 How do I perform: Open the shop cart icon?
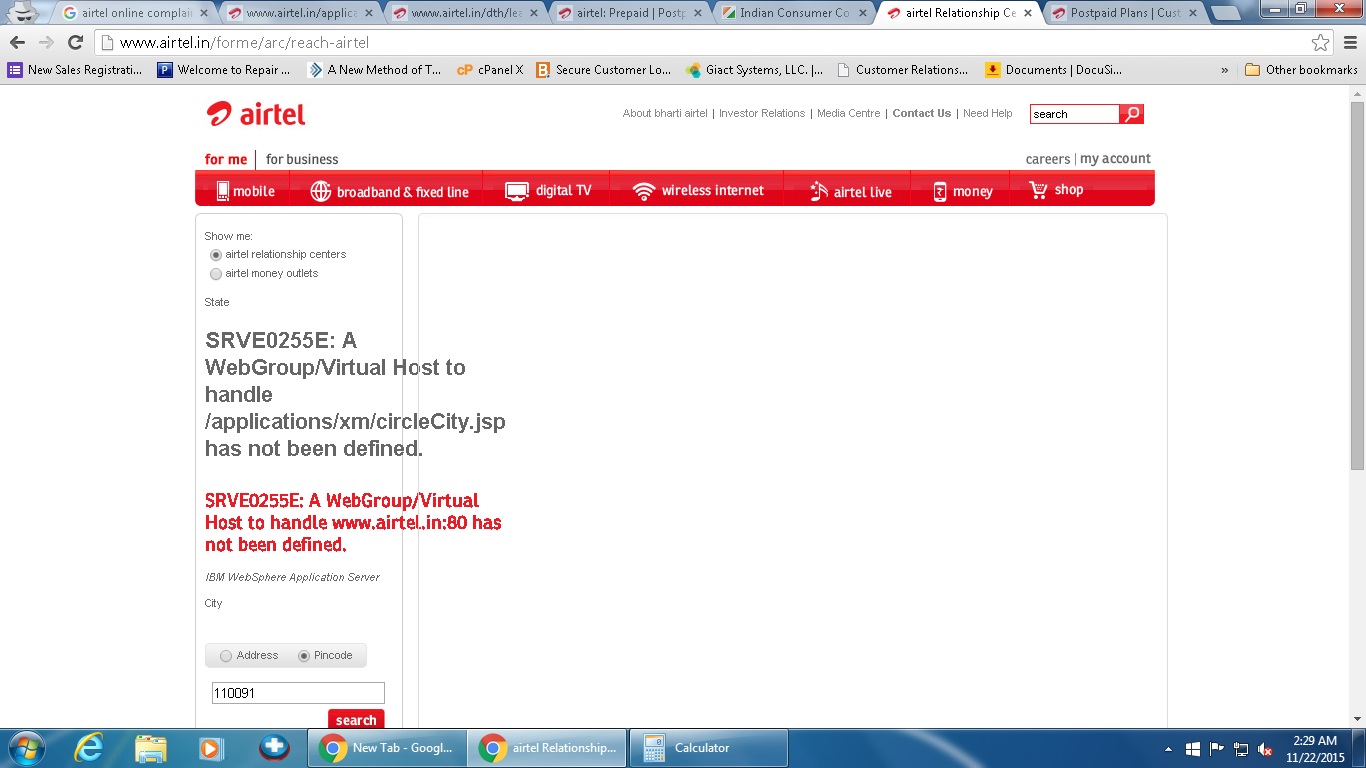pyautogui.click(x=1038, y=190)
